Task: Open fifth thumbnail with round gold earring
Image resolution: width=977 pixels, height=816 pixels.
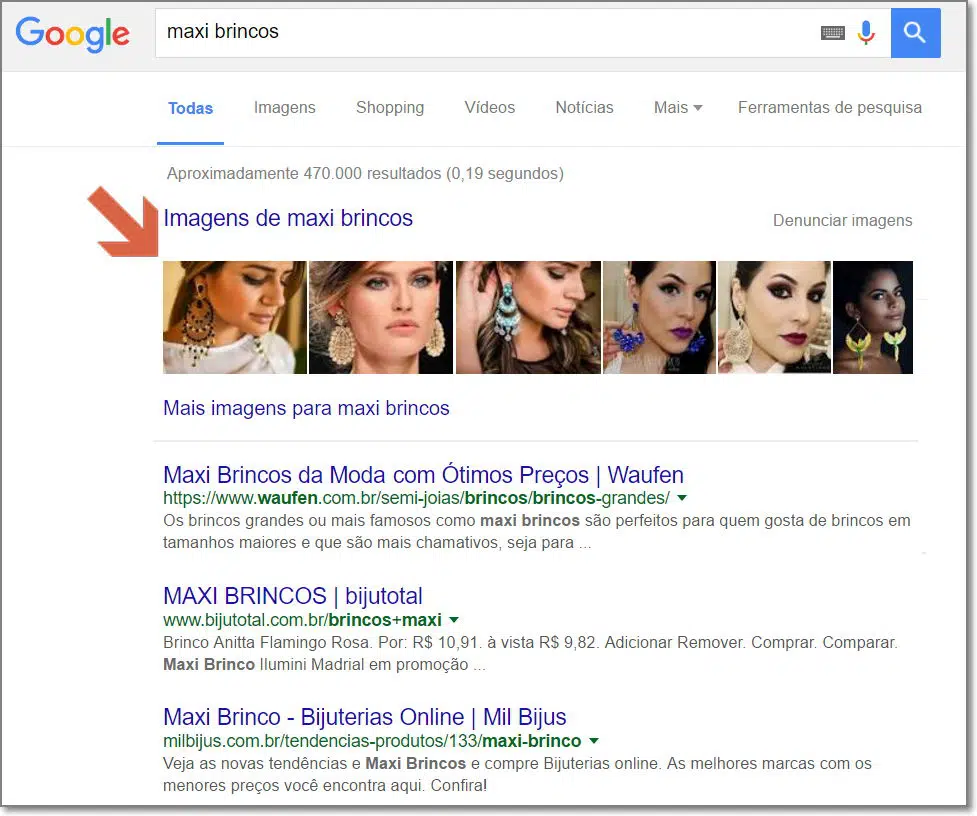Action: (x=774, y=318)
